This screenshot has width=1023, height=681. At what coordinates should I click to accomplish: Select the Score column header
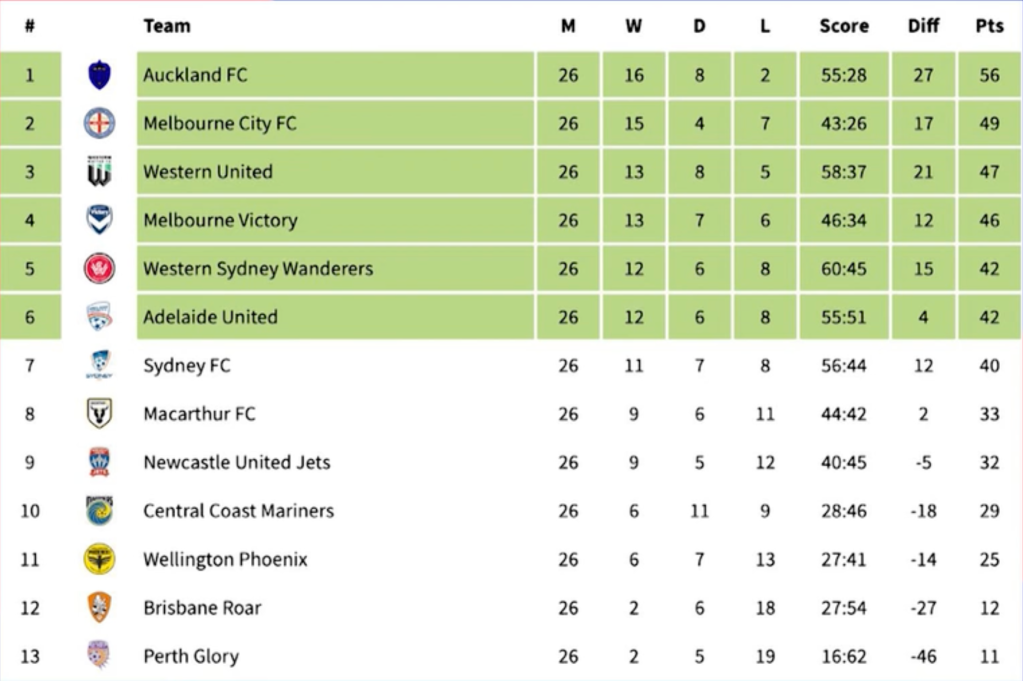844,26
